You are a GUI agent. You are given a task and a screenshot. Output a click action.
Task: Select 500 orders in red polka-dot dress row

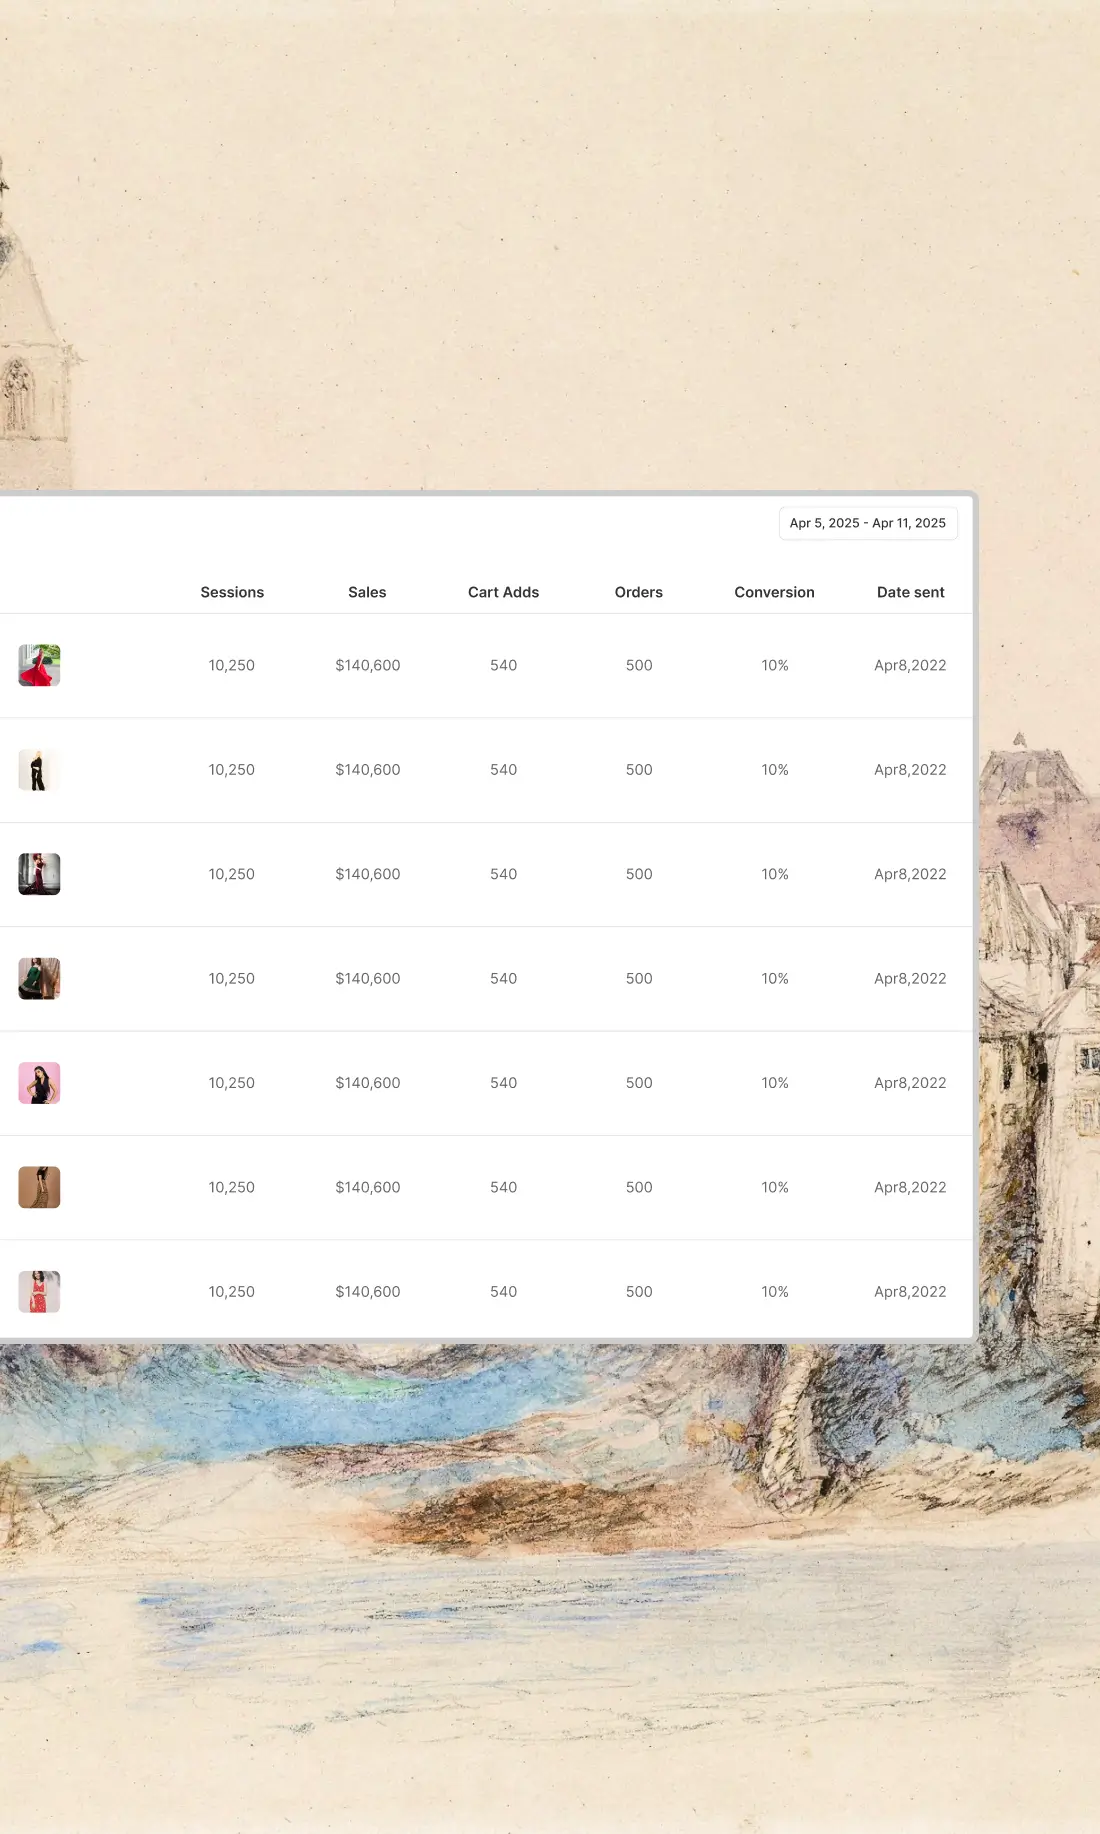pos(639,1292)
